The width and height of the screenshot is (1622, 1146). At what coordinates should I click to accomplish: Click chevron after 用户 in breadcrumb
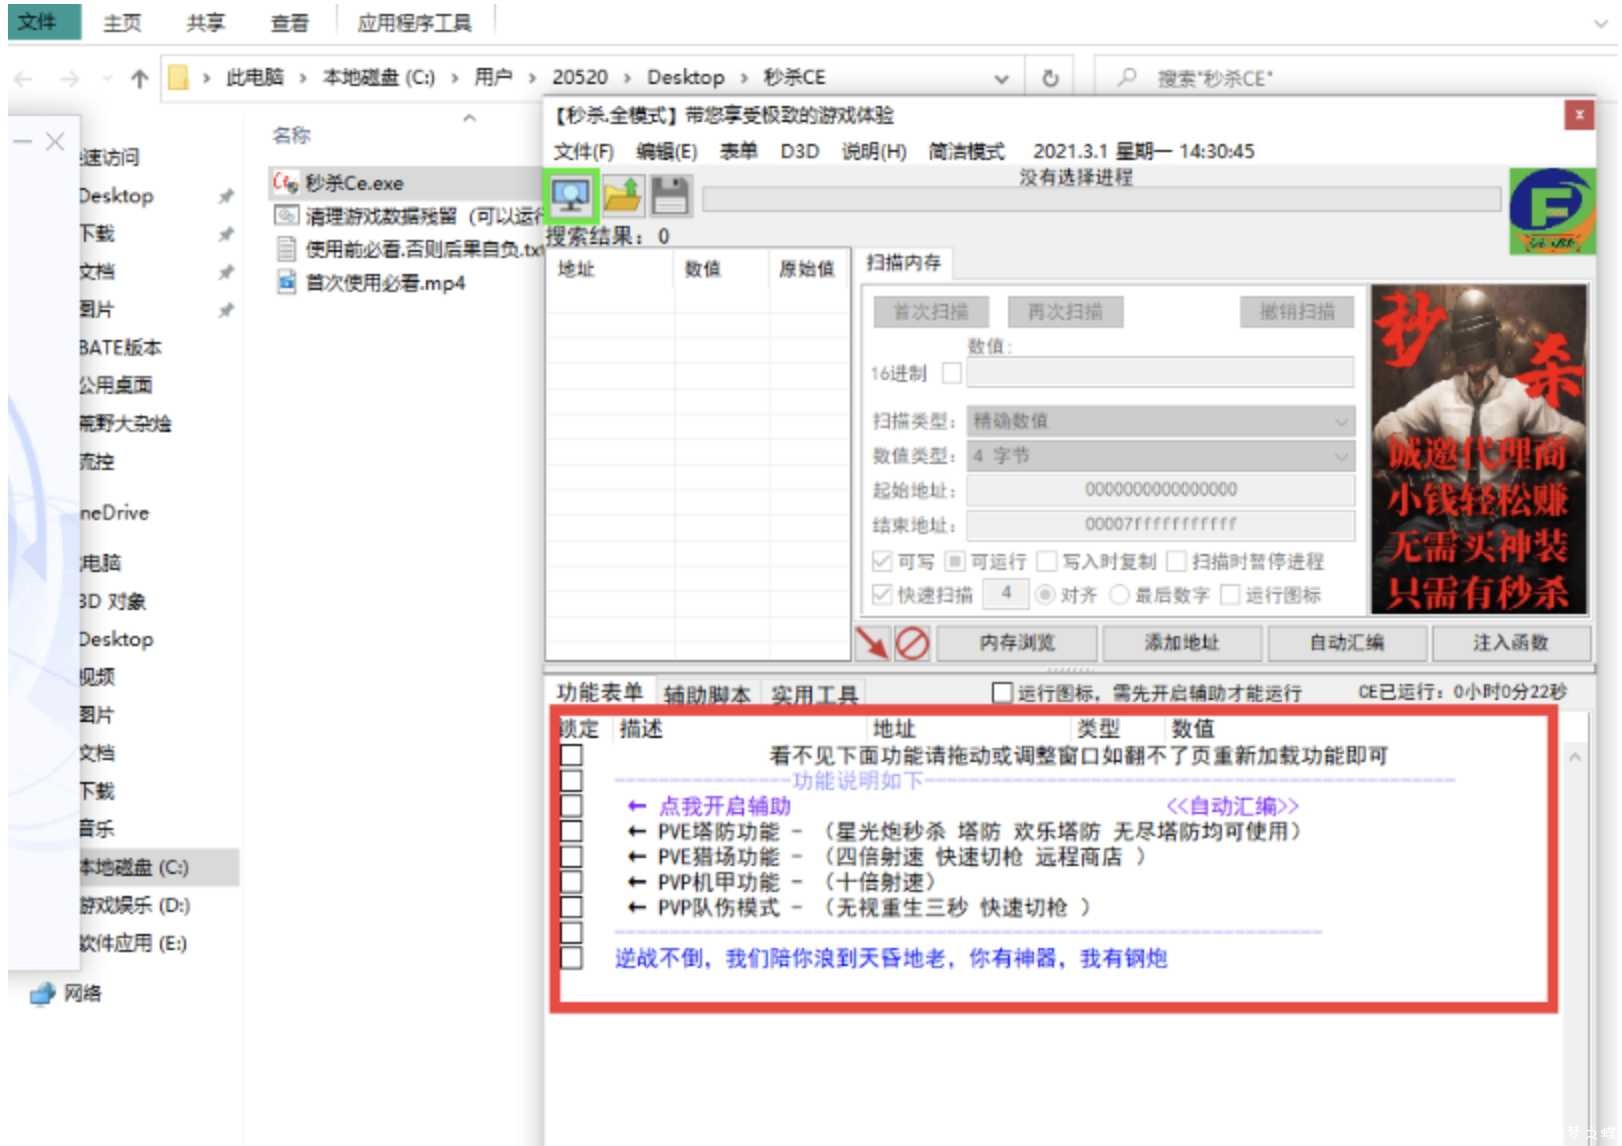pyautogui.click(x=532, y=78)
